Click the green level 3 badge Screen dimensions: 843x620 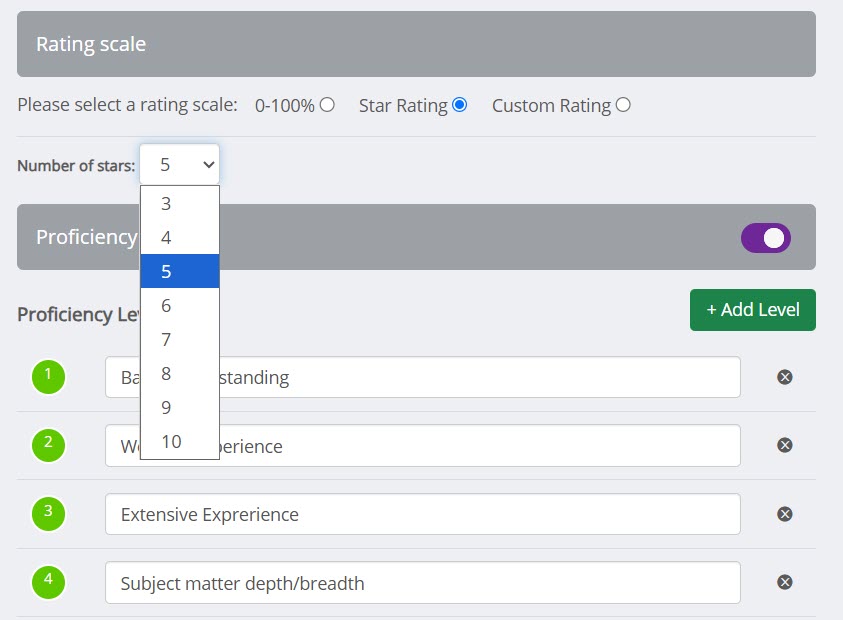(x=48, y=514)
